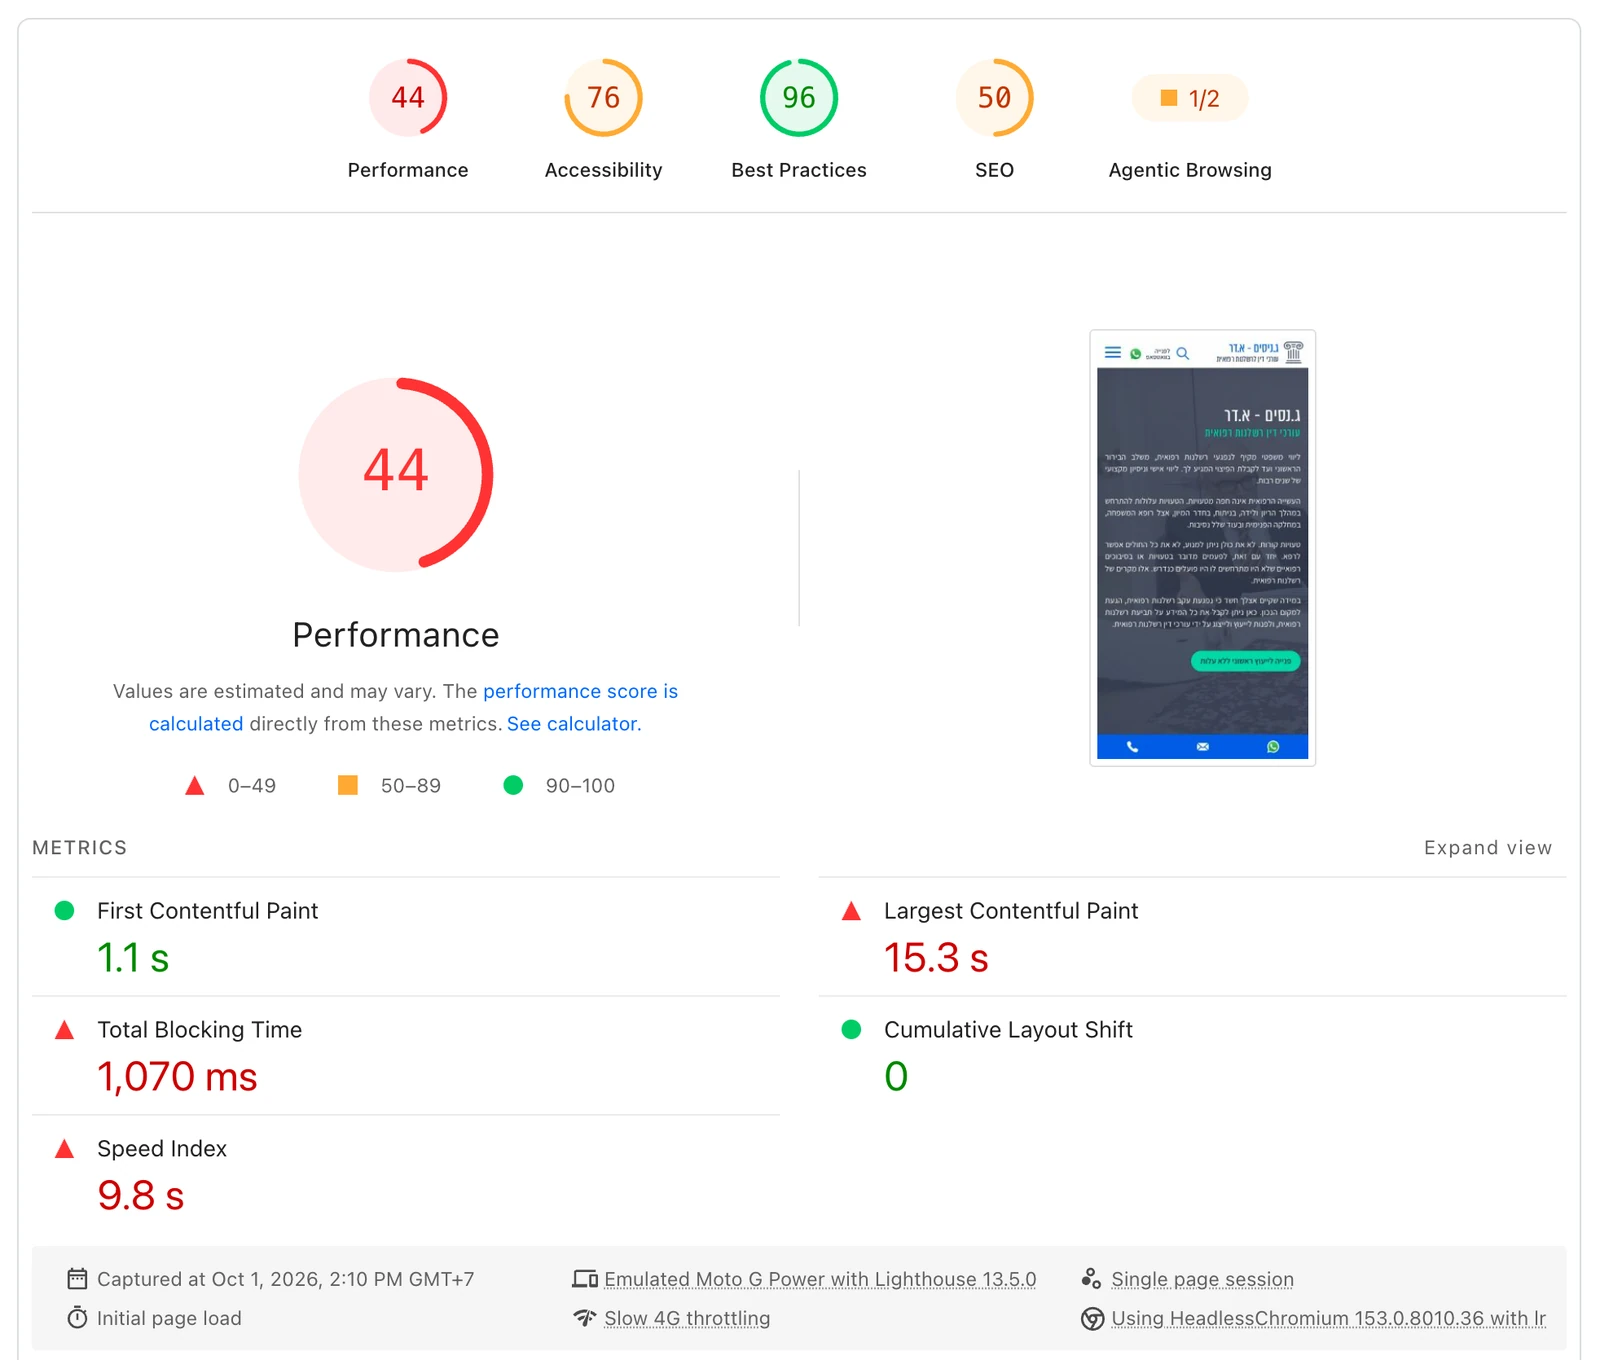
Task: Click red triangle next to Speed Index
Action: [x=64, y=1149]
